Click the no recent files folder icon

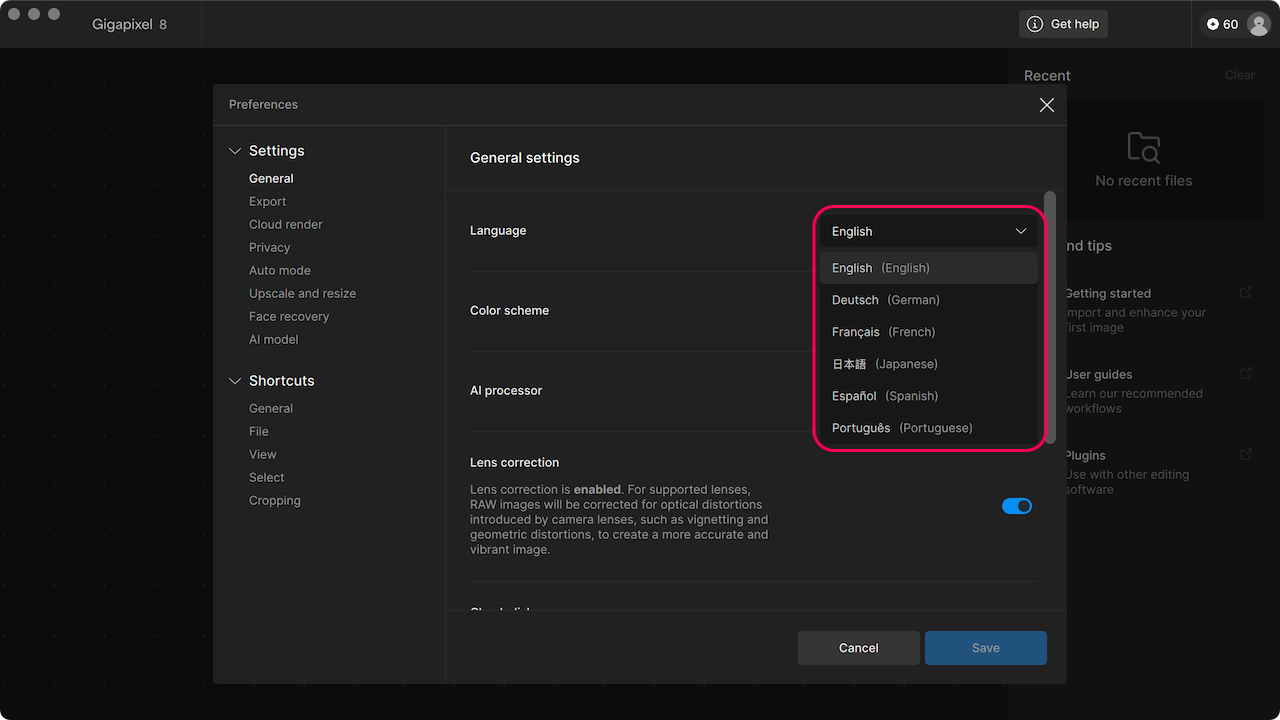(1144, 147)
